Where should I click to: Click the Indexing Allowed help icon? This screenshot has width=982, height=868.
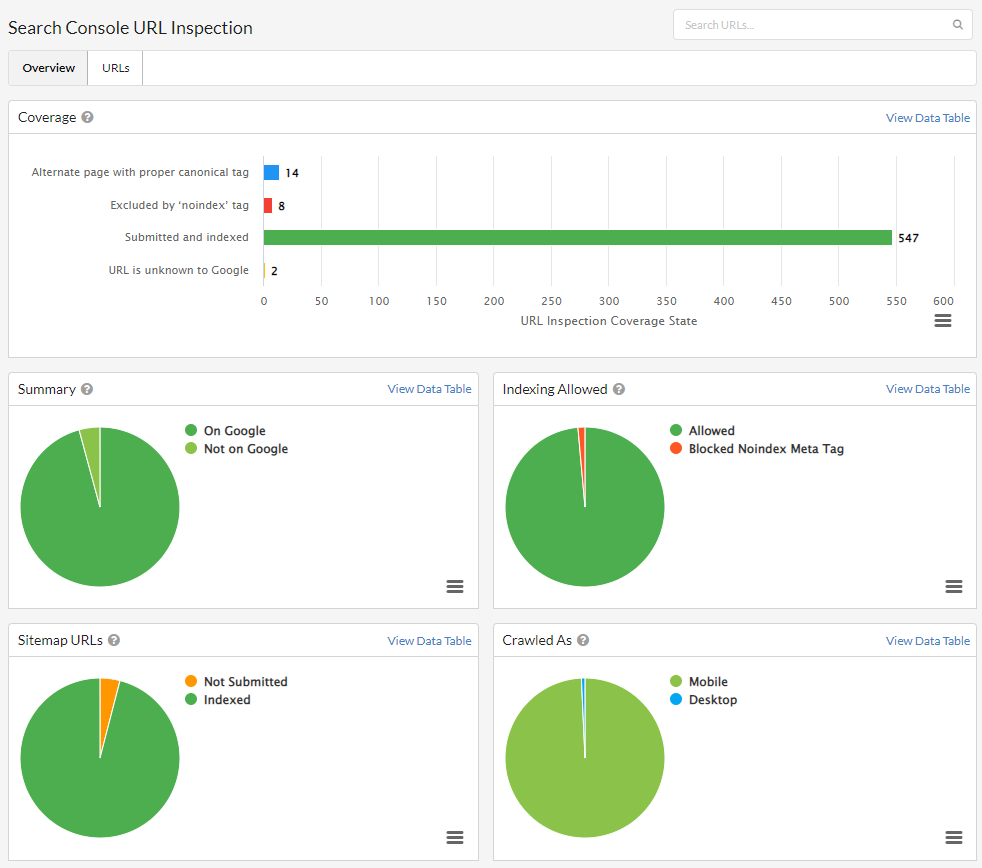tap(618, 389)
